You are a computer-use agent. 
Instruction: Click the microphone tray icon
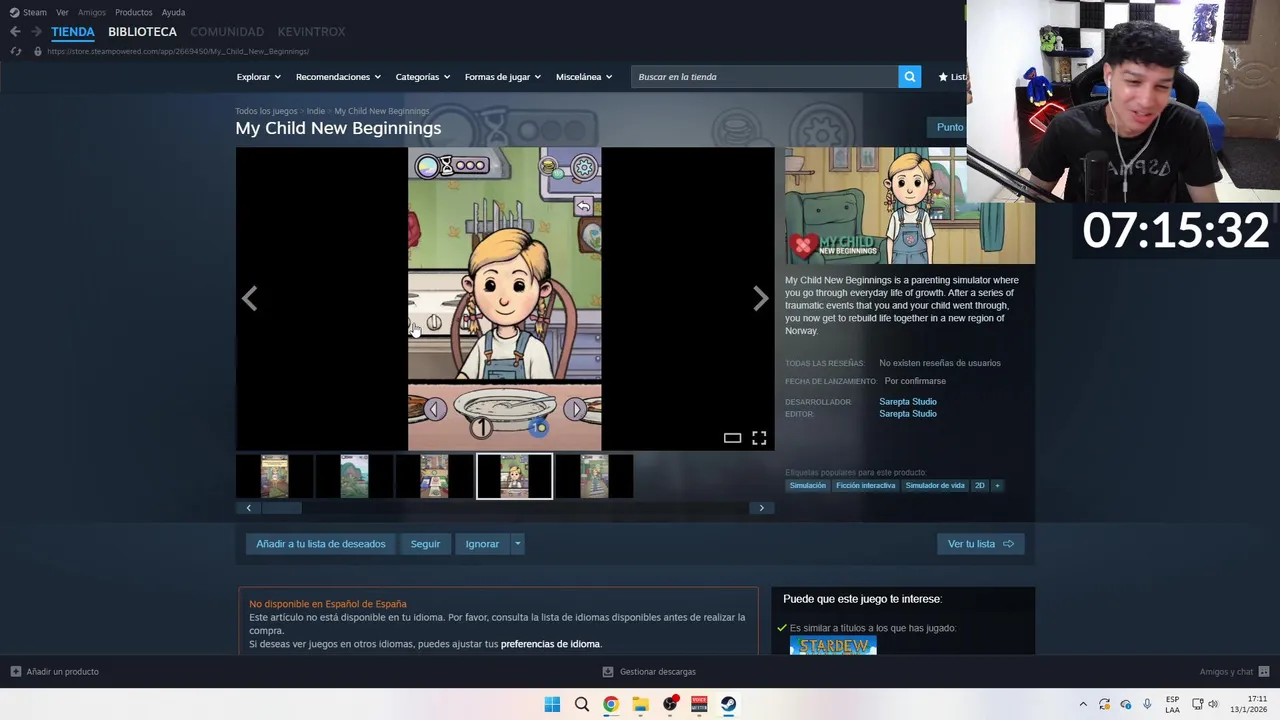(1147, 704)
